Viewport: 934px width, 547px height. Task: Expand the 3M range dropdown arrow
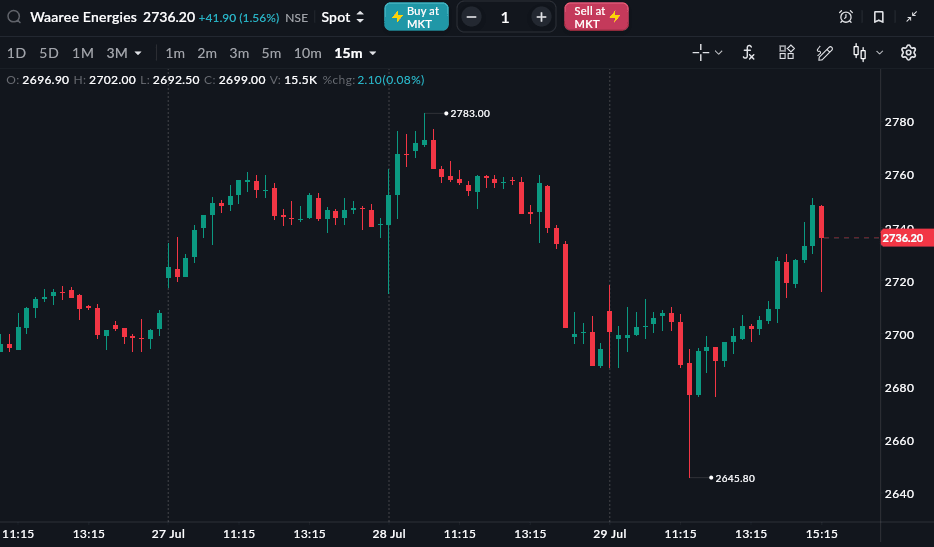(138, 54)
